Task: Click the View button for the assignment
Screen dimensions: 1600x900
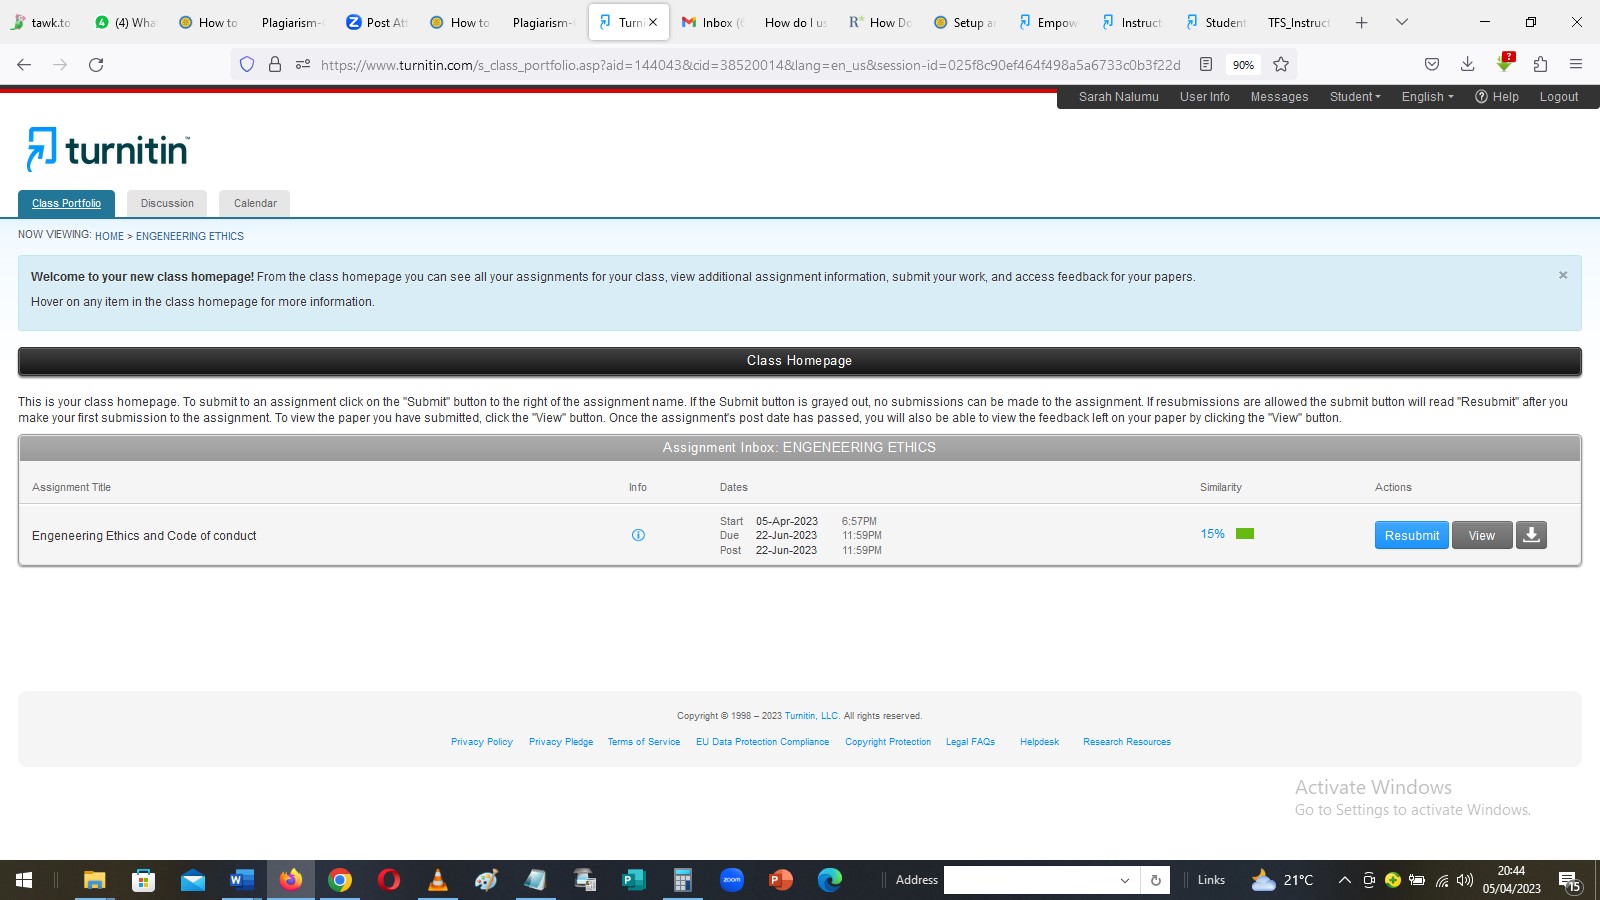Action: 1482,535
